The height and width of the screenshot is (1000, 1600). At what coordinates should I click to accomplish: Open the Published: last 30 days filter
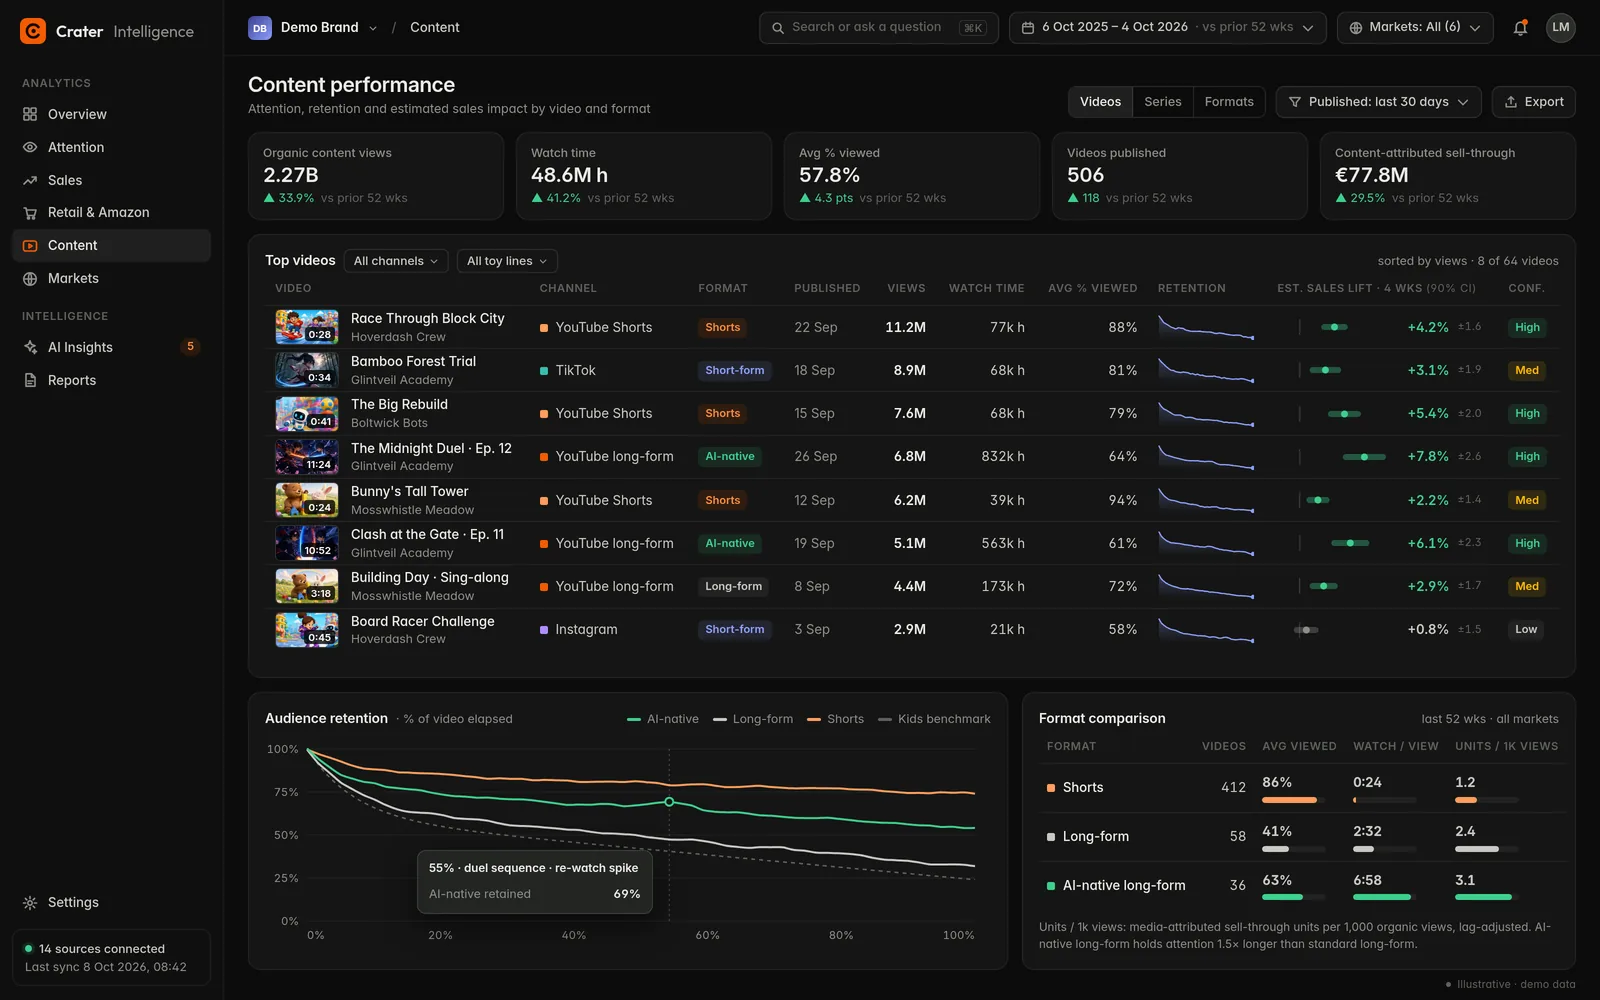(x=1379, y=102)
